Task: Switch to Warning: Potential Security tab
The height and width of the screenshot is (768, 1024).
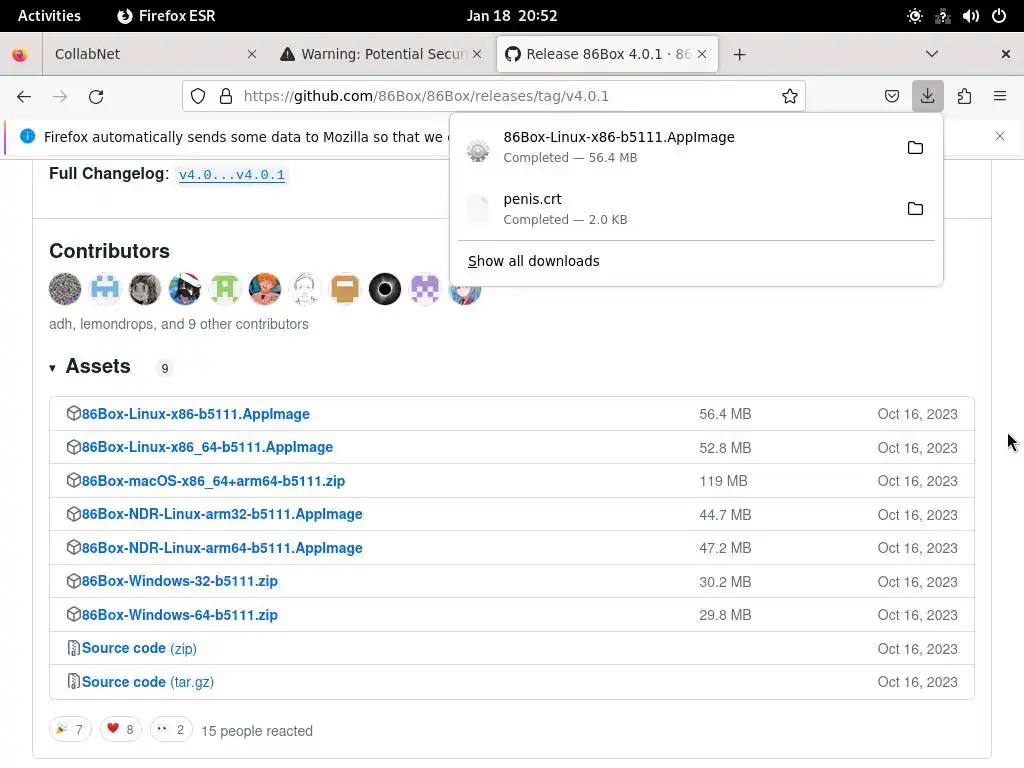Action: point(382,54)
